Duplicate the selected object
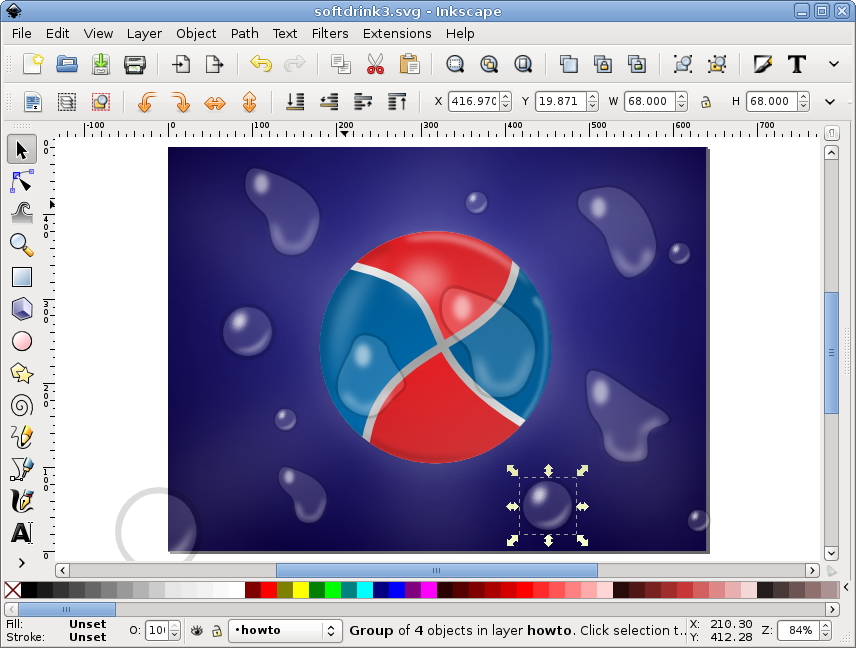The height and width of the screenshot is (648, 856). click(569, 64)
